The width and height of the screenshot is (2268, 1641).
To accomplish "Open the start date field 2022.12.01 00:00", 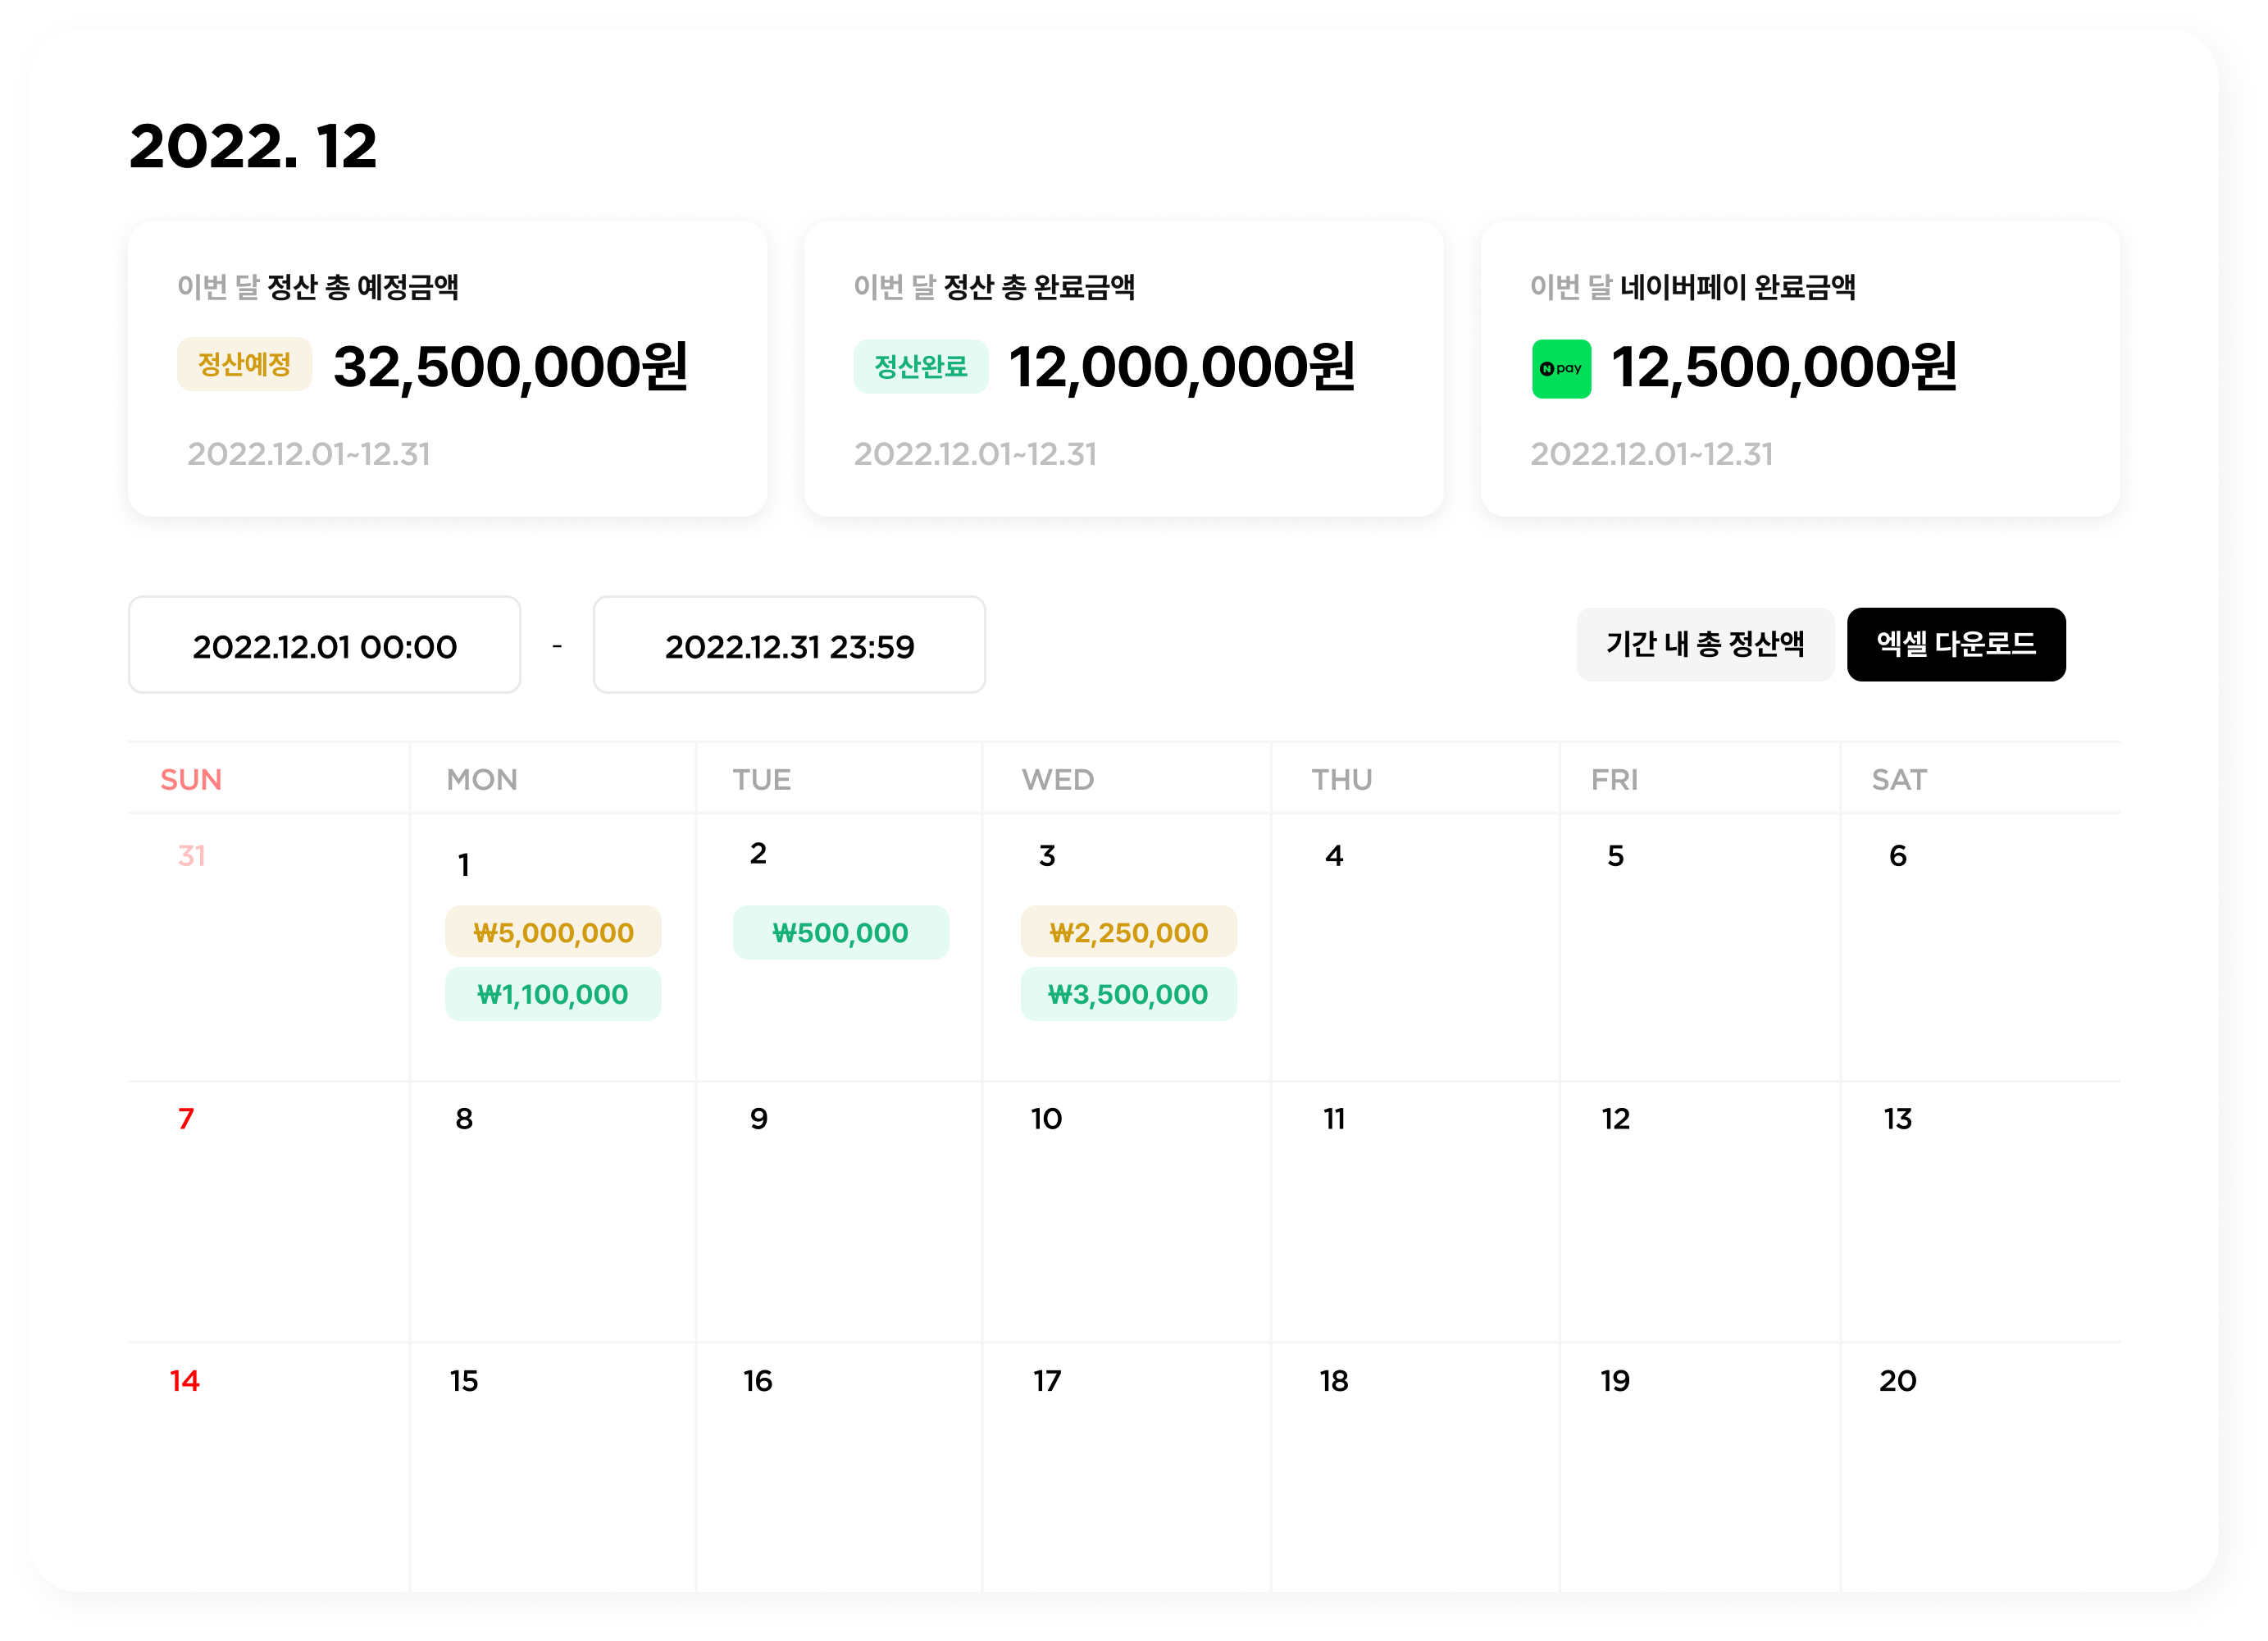I will point(324,646).
